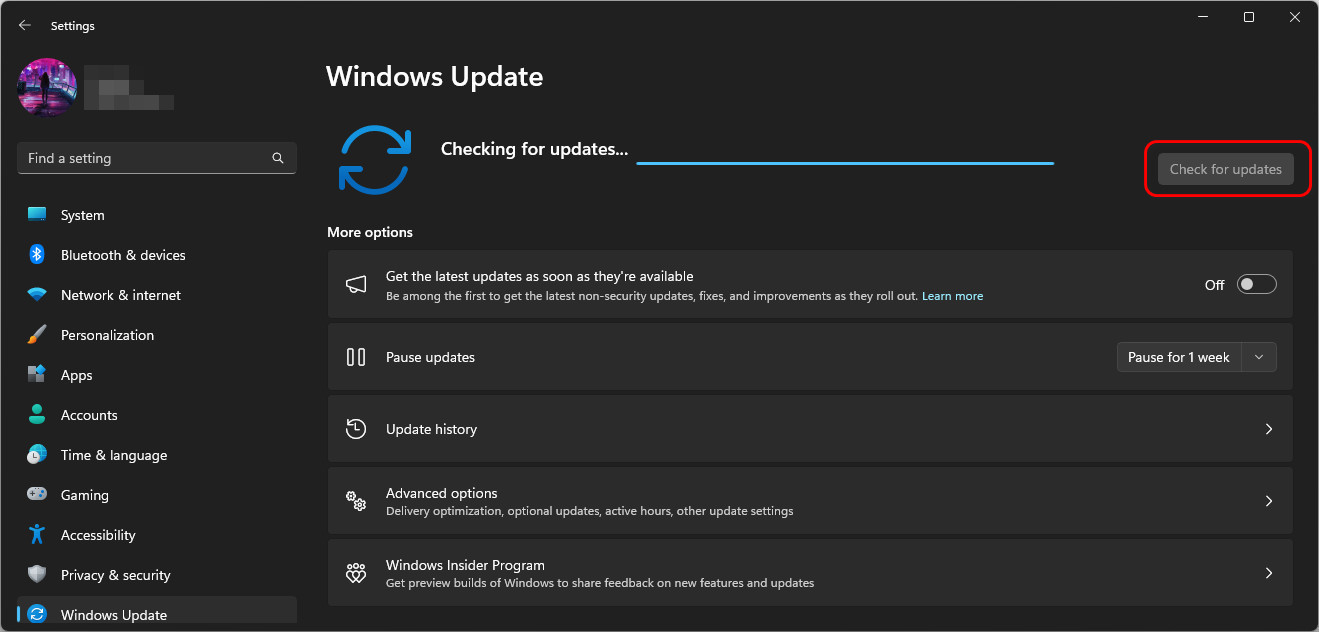Screen dimensions: 1319x632
Task: Click the Gaming controller icon
Action: (37, 494)
